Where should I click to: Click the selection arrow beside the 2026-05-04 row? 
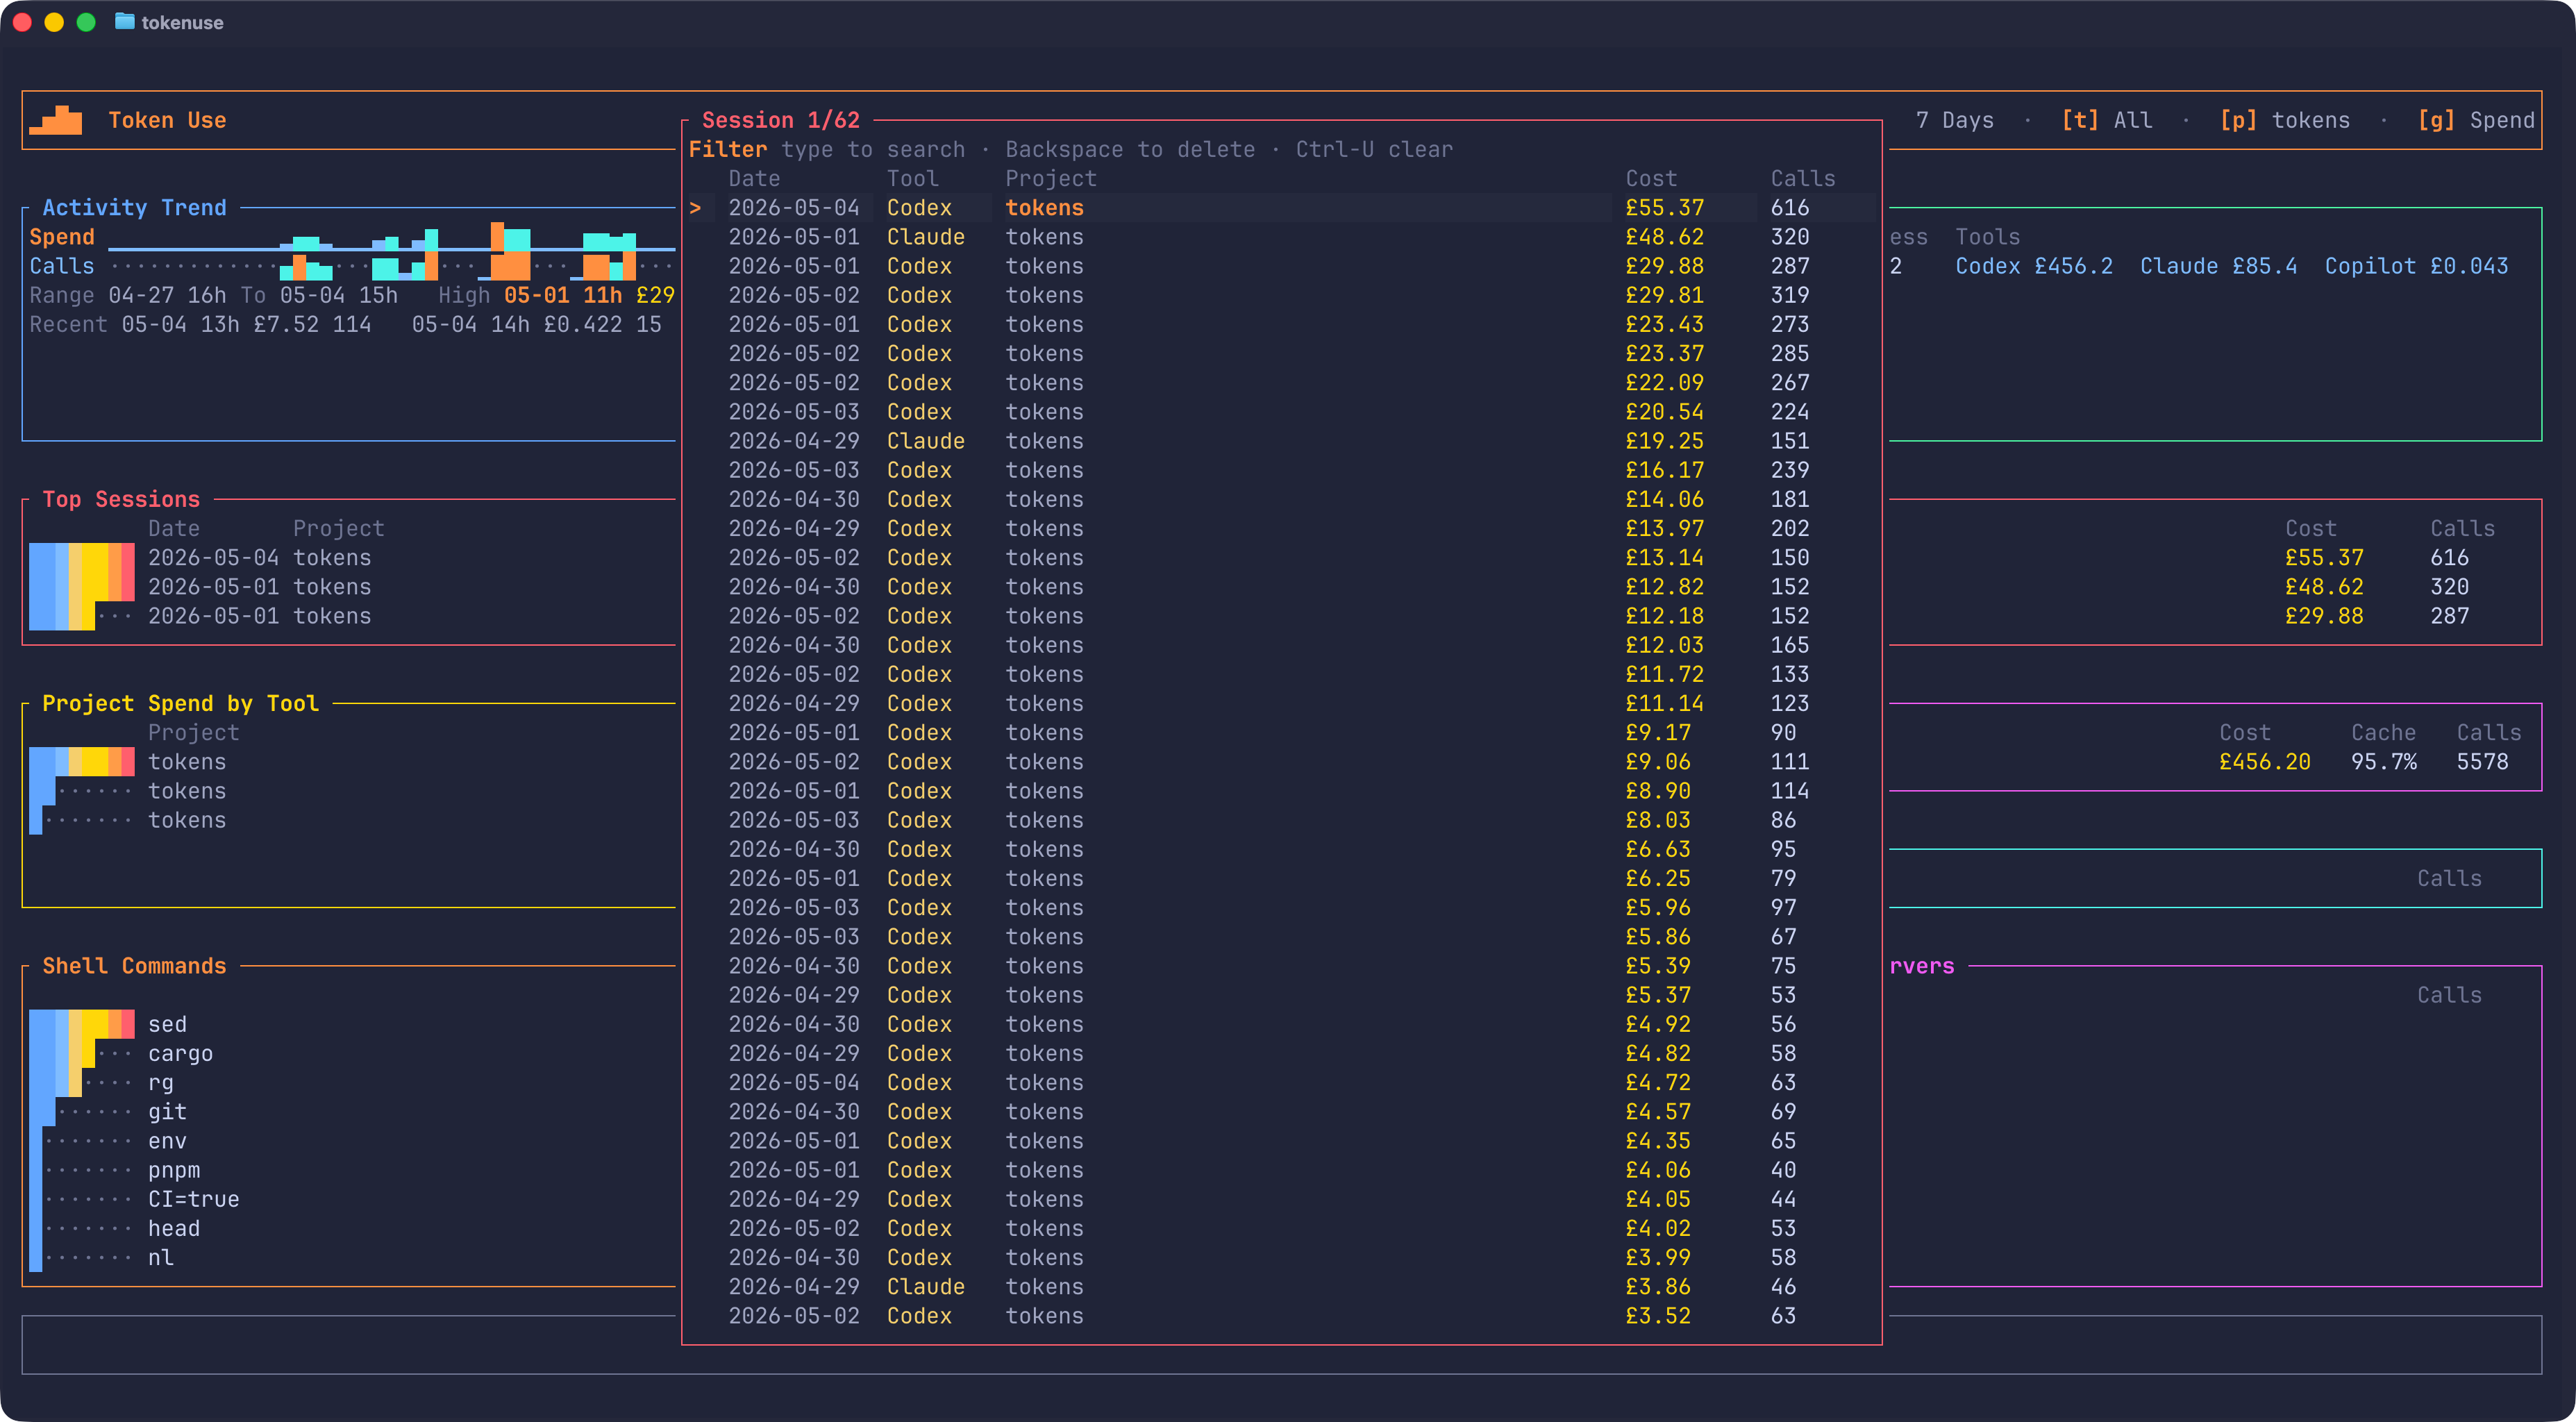pos(695,208)
